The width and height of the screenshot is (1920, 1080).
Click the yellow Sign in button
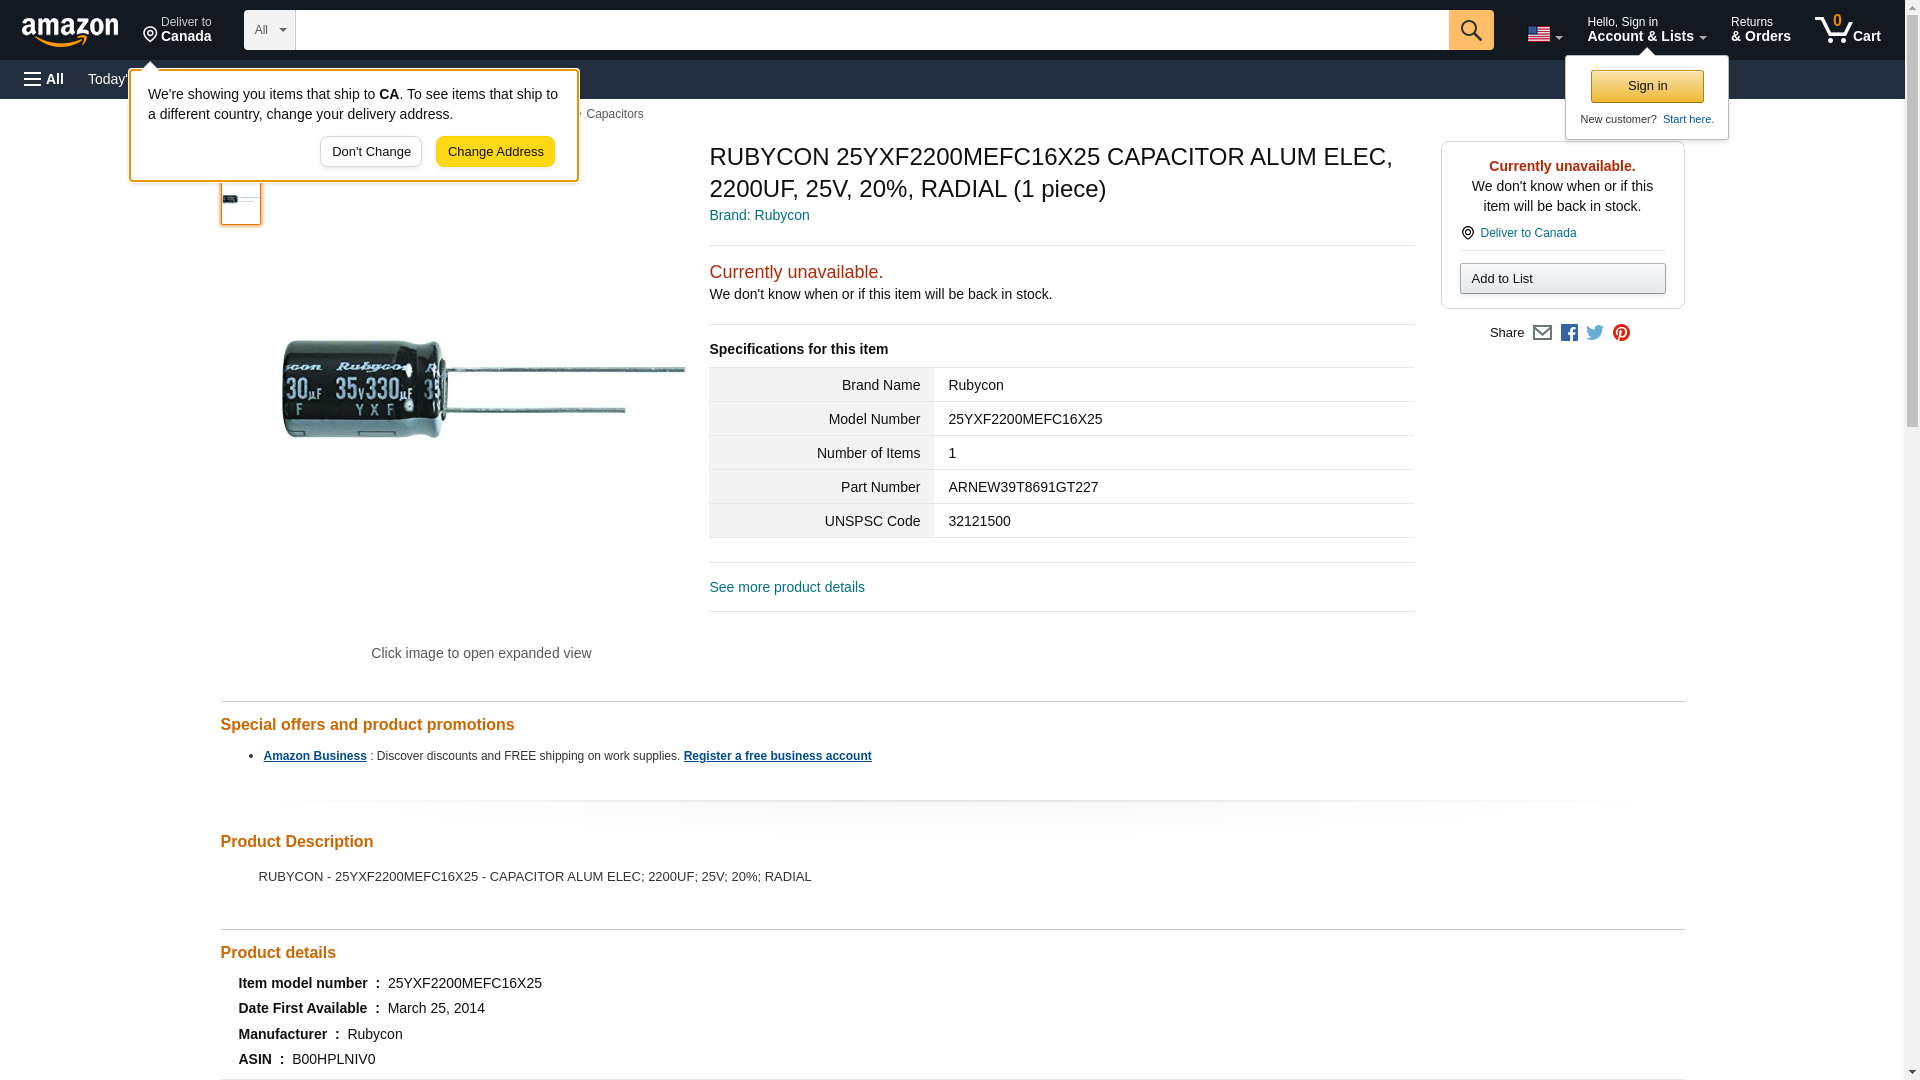pos(1647,86)
